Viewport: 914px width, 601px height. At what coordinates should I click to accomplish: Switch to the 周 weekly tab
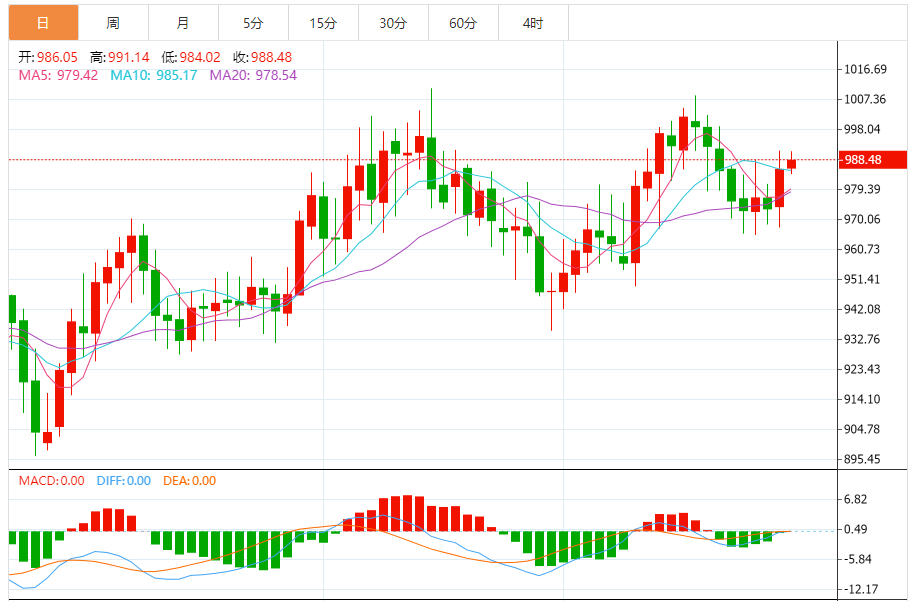coord(113,23)
